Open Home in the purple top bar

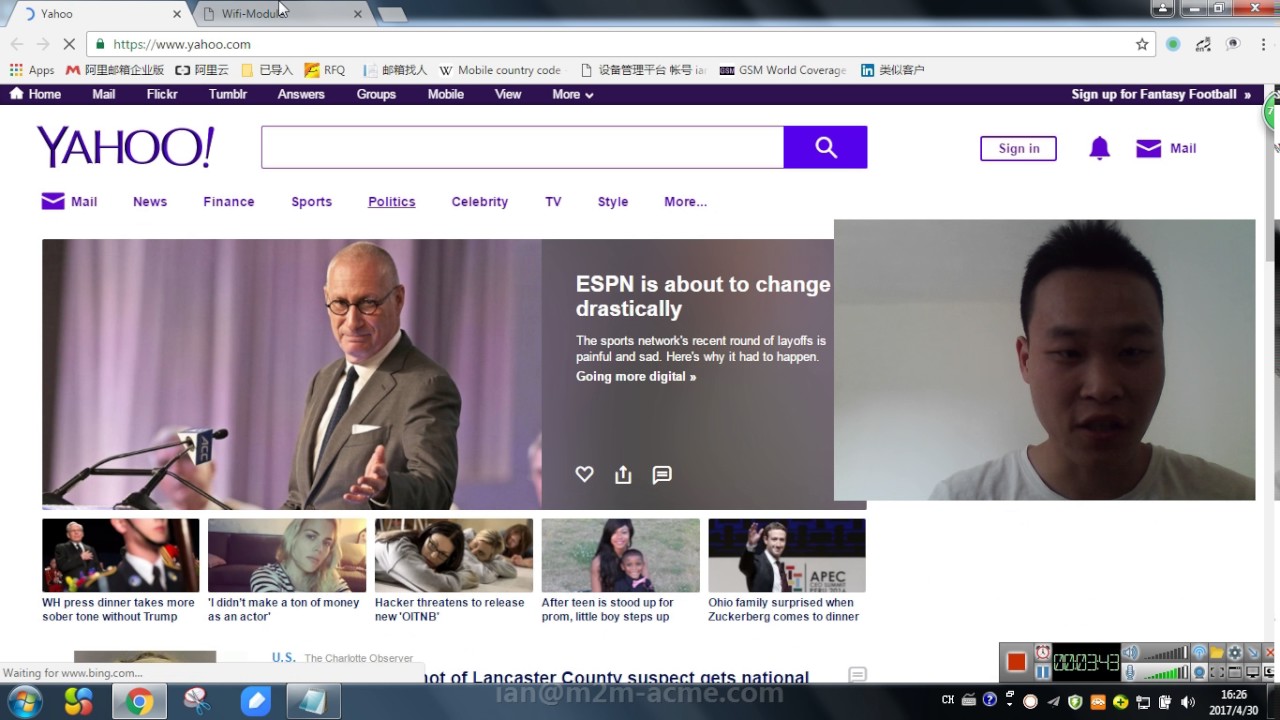(35, 94)
